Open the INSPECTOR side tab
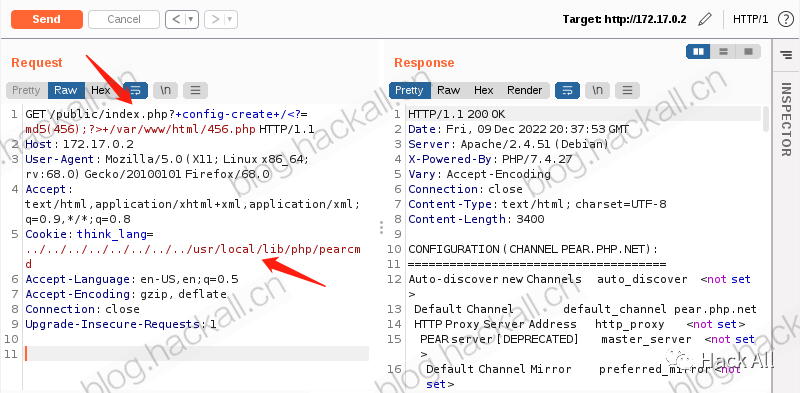Screen dimensions: 800x393 (x=786, y=119)
